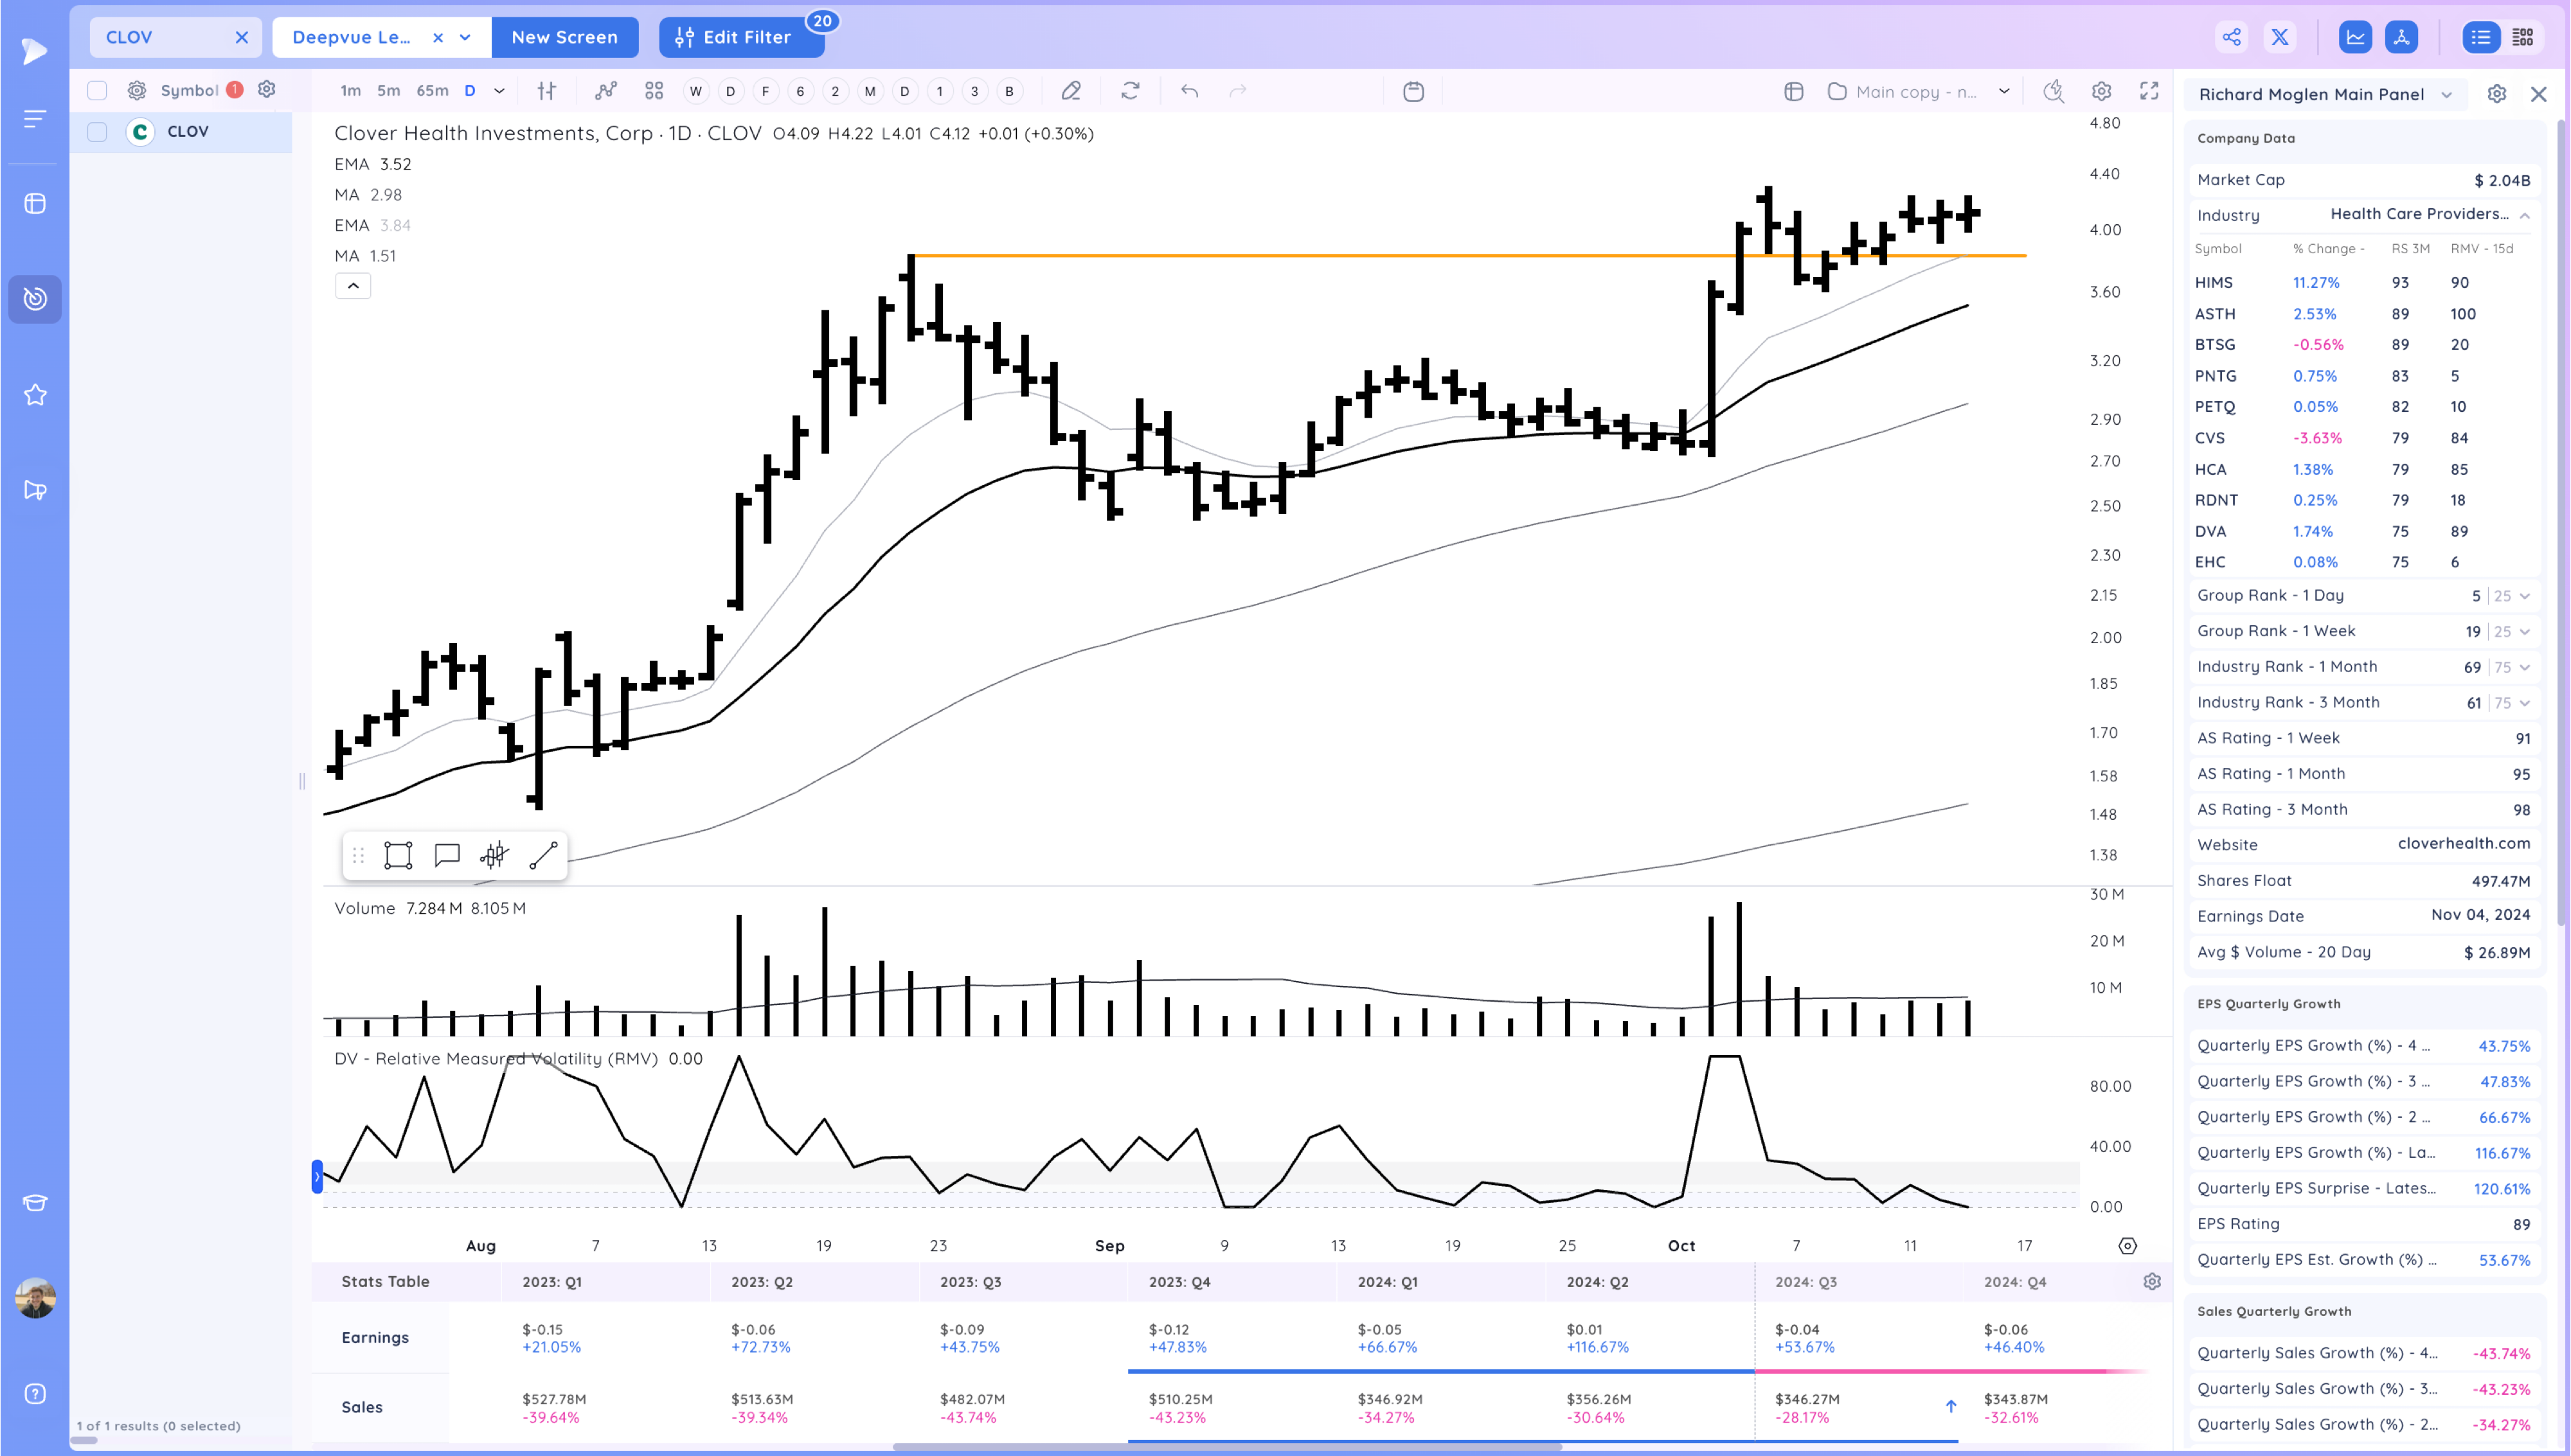Toggle the select-all symbols checkbox
The width and height of the screenshot is (2571, 1456).
[97, 90]
